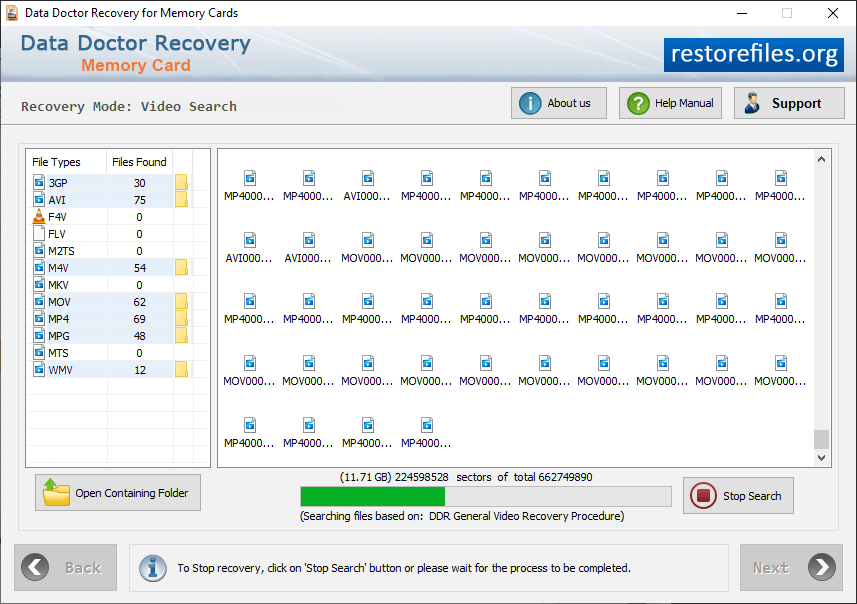Open the folder icon in the MOV row
The height and width of the screenshot is (604, 857).
coord(181,301)
